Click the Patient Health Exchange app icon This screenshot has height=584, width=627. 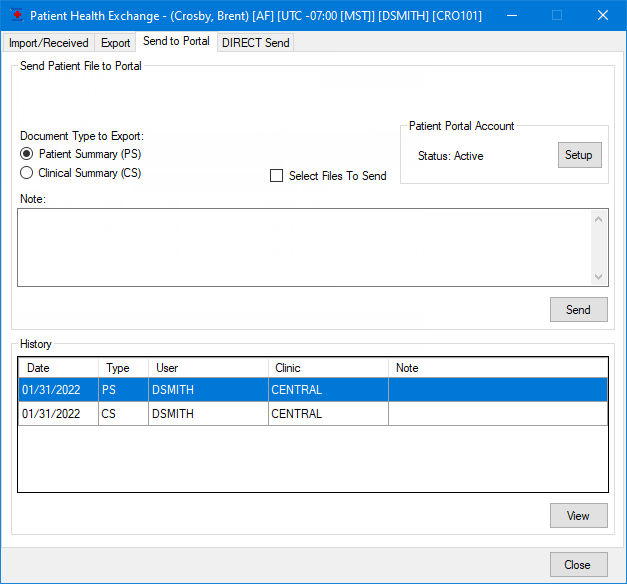pos(17,15)
